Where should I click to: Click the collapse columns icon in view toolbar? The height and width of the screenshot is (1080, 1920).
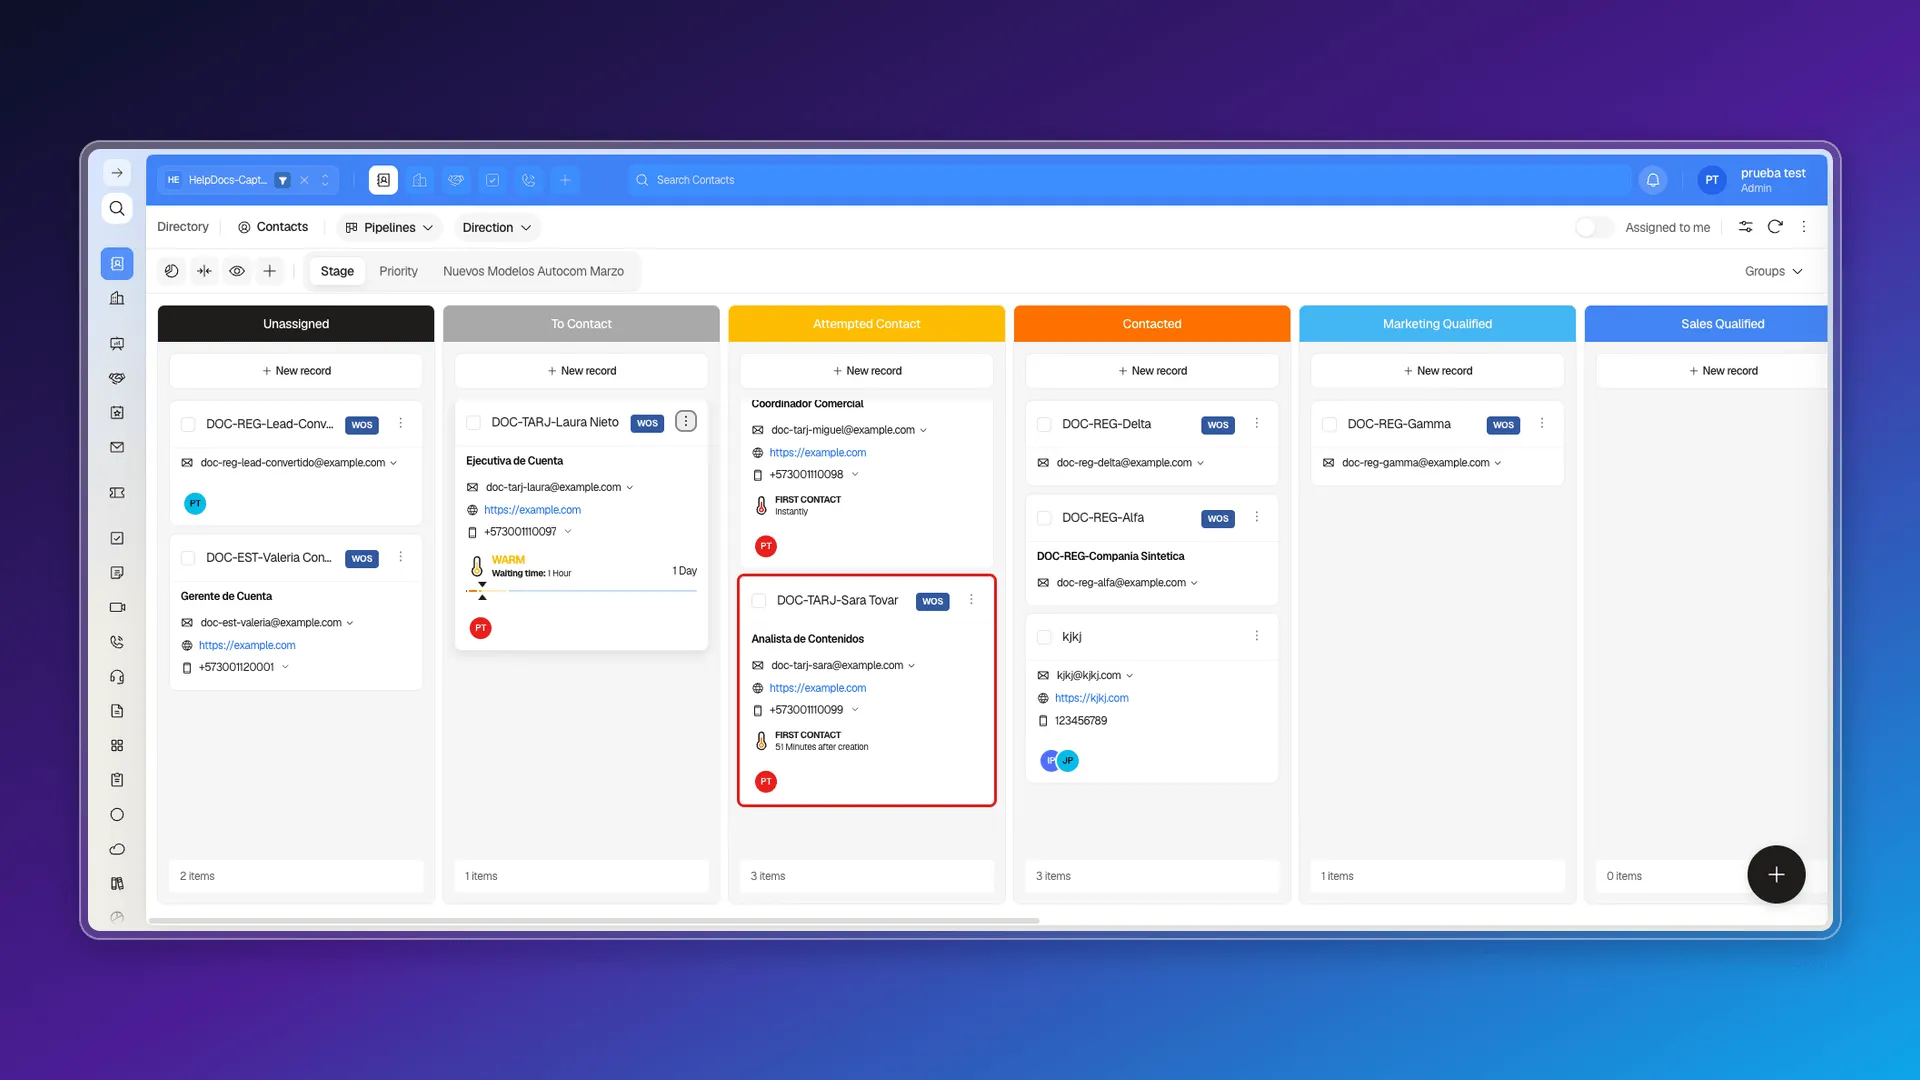click(204, 271)
